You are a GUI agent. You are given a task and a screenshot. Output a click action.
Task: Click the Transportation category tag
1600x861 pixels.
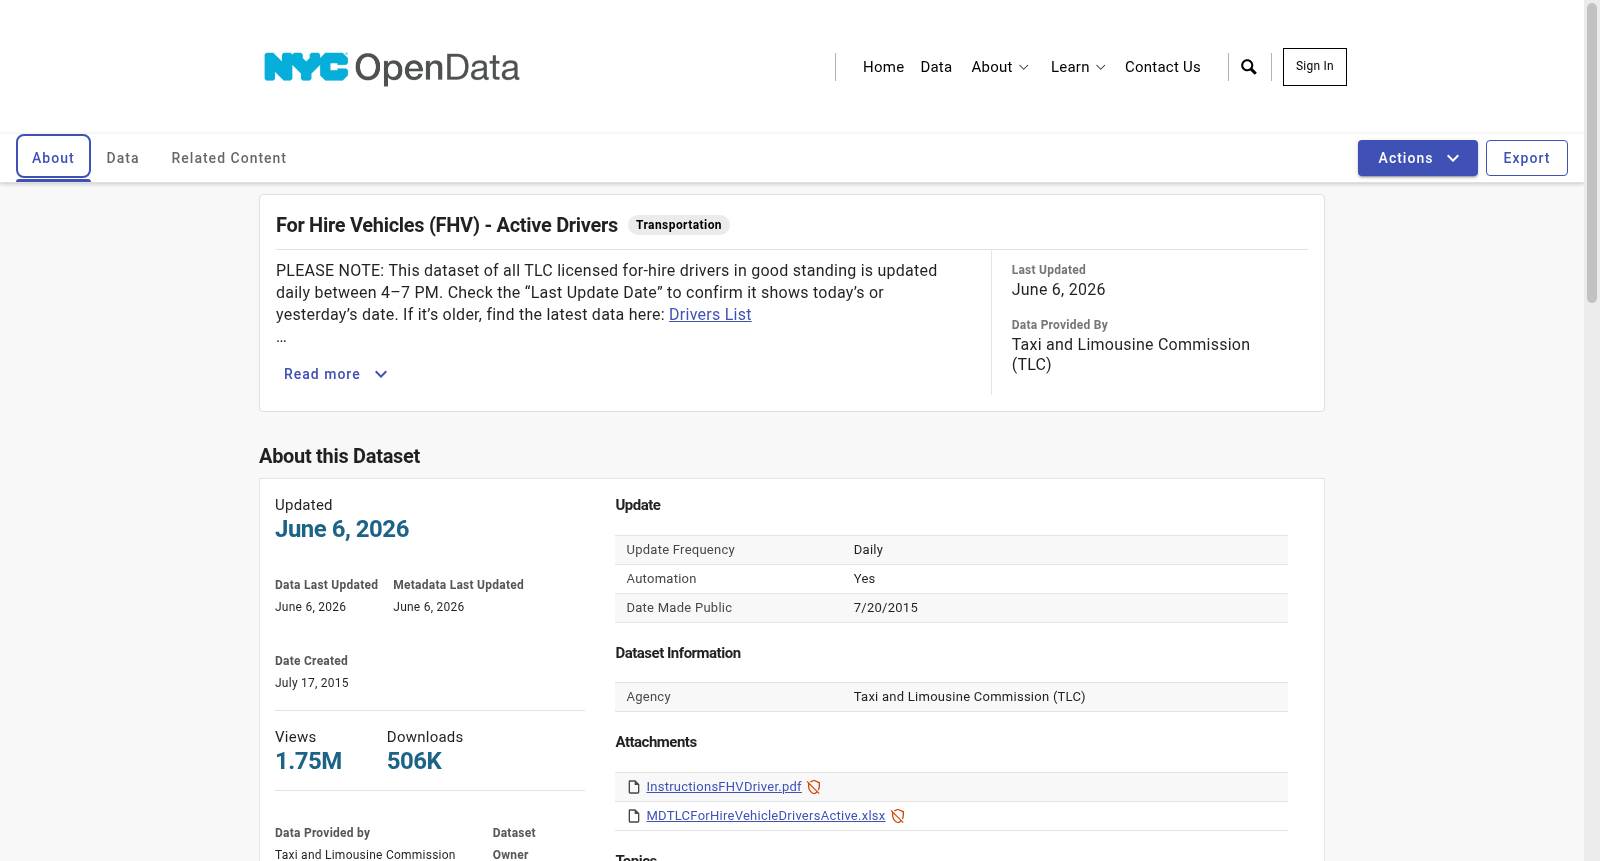tap(679, 225)
